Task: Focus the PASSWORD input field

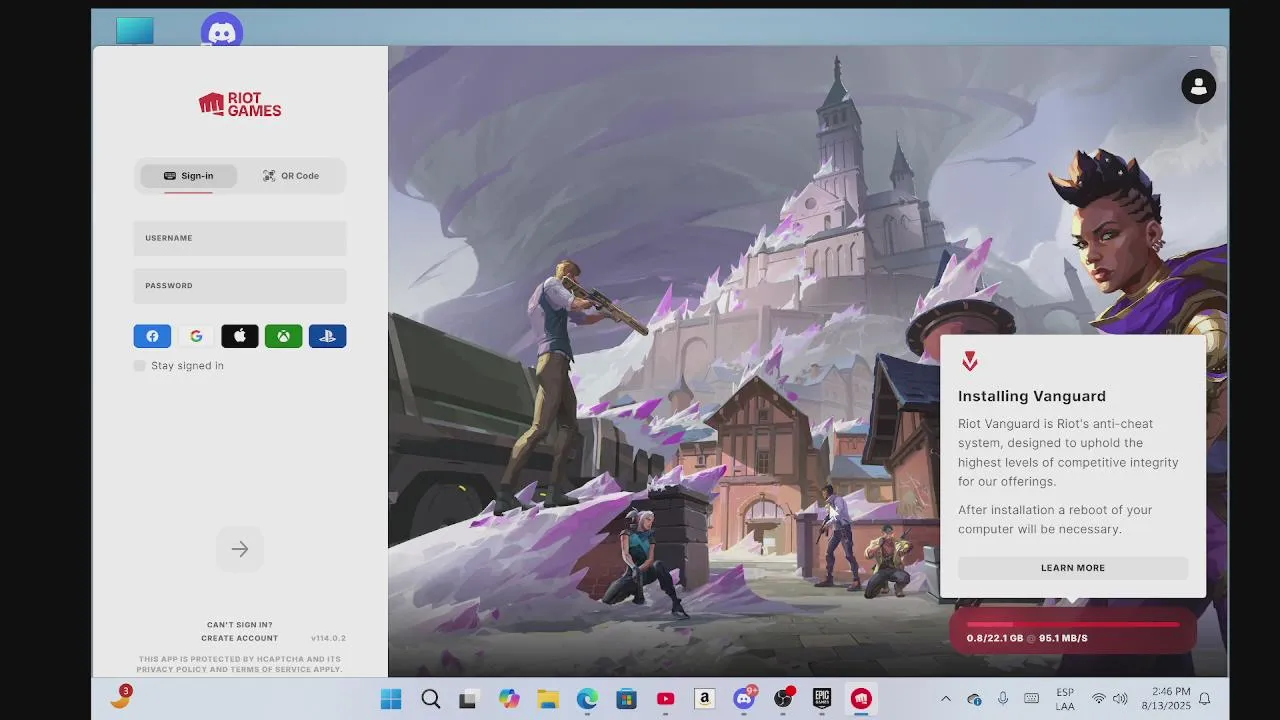Action: (240, 286)
